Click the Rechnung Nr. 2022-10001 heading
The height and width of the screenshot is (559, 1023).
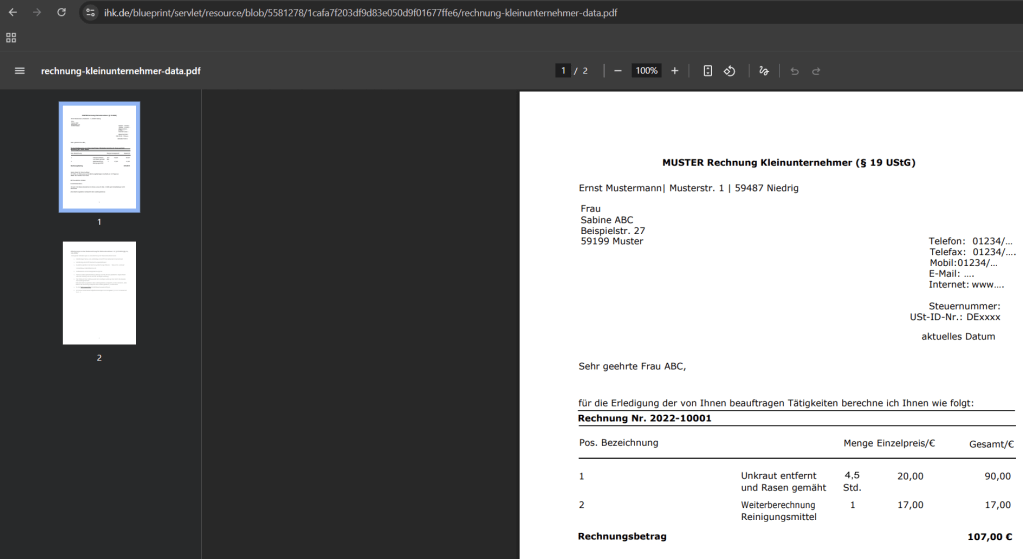click(645, 418)
